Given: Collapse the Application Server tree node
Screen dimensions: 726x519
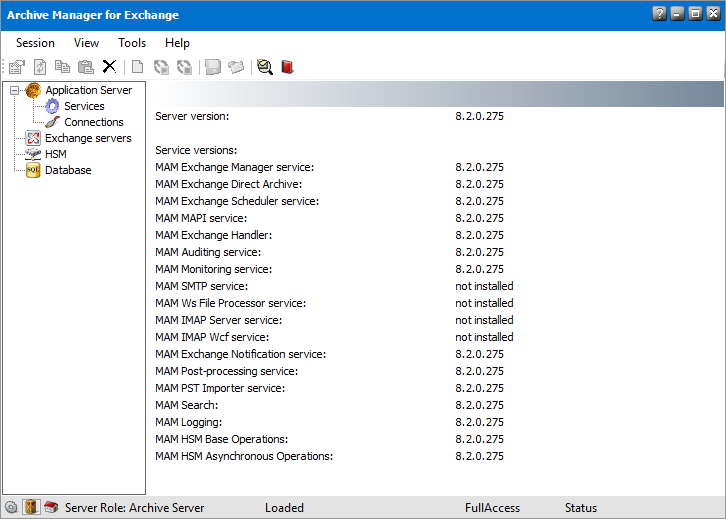Looking at the screenshot, I should (x=14, y=90).
